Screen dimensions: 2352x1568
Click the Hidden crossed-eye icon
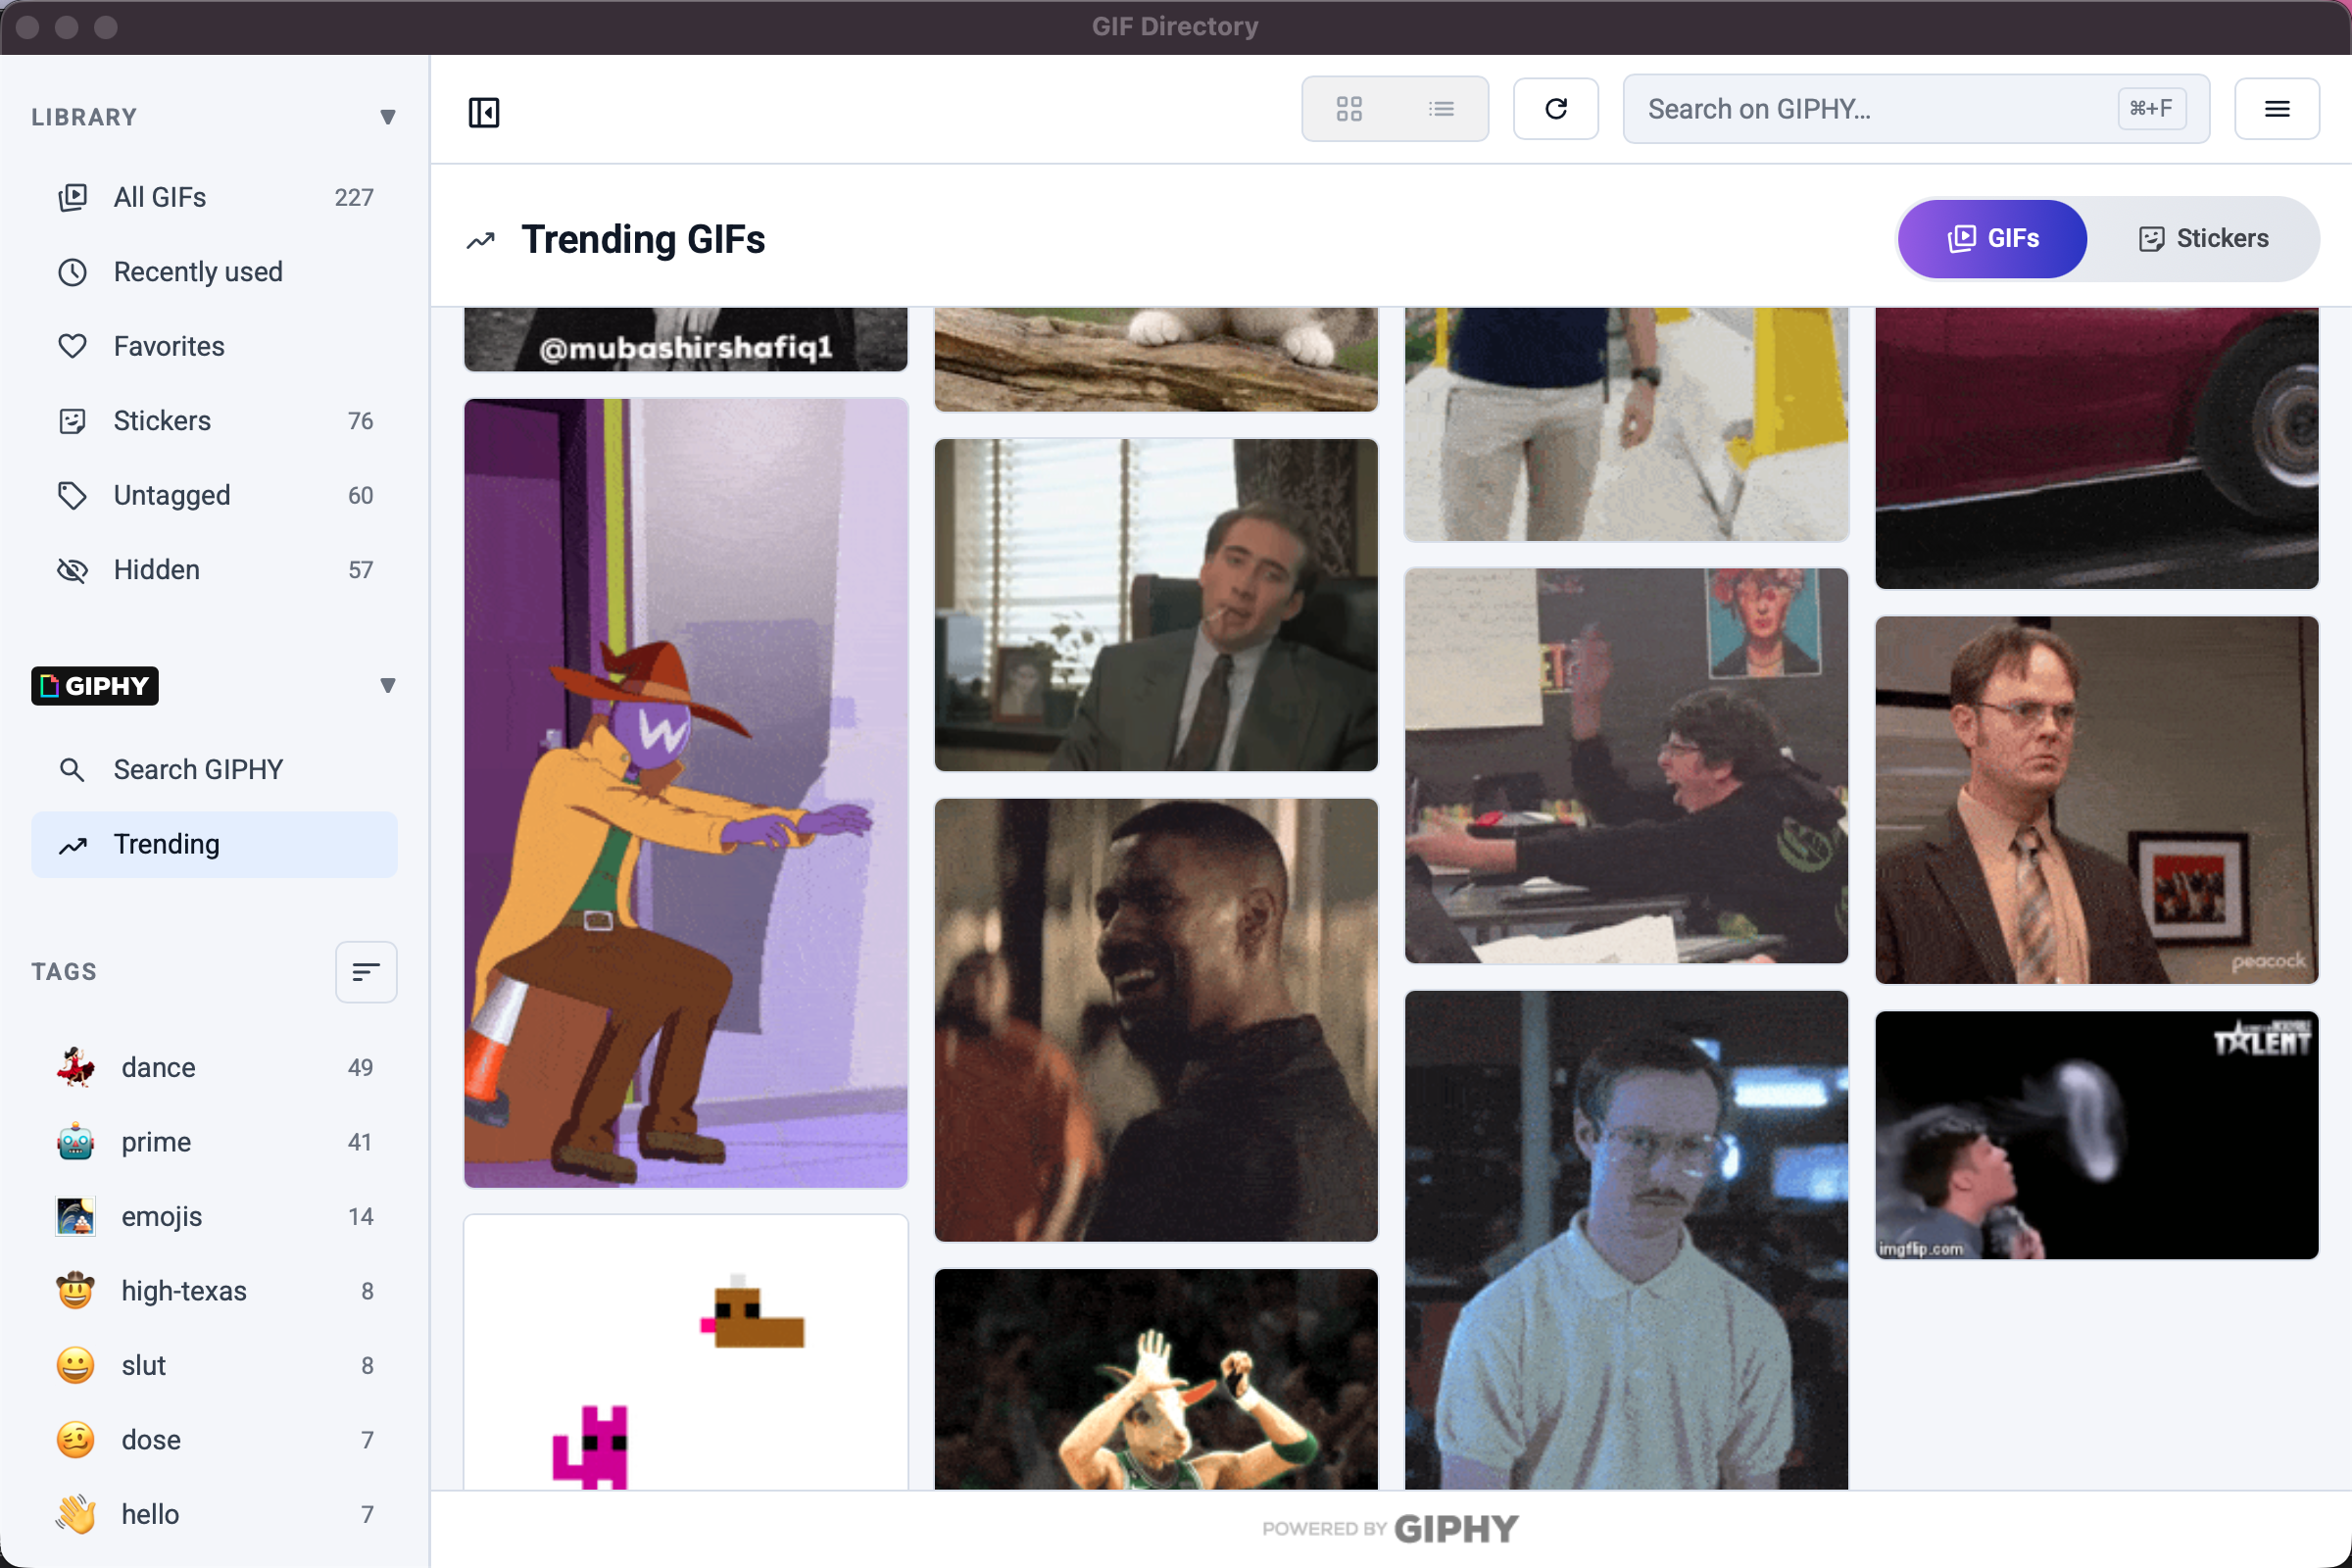(72, 570)
